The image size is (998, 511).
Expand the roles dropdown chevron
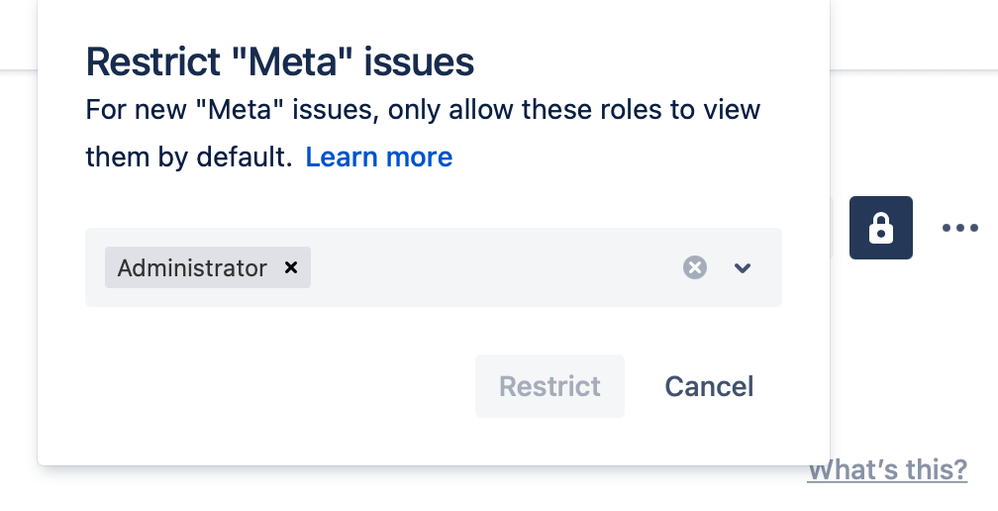coord(742,267)
